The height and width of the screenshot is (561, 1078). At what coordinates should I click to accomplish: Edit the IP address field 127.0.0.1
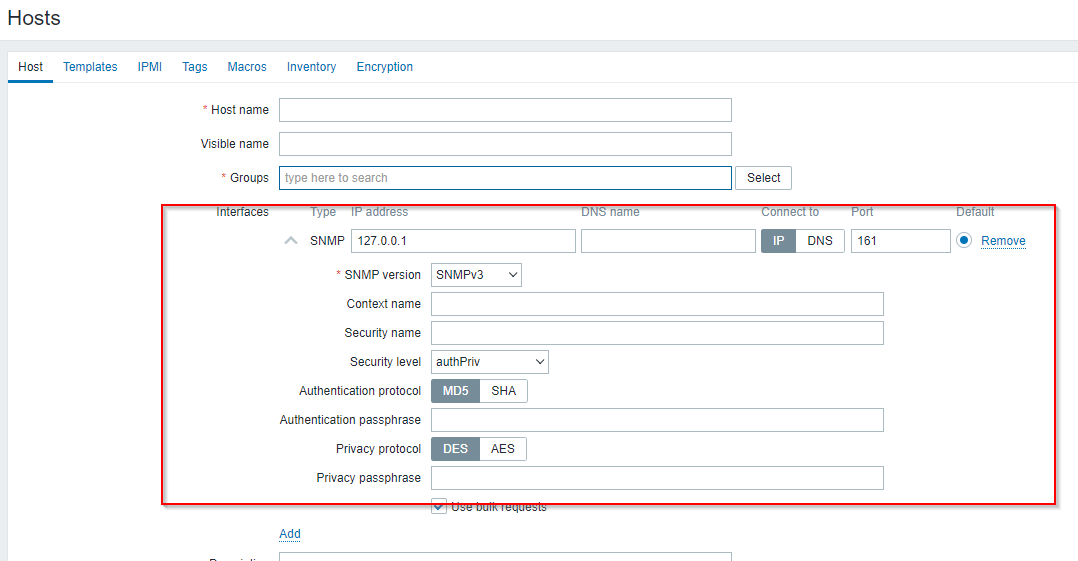[x=463, y=241]
